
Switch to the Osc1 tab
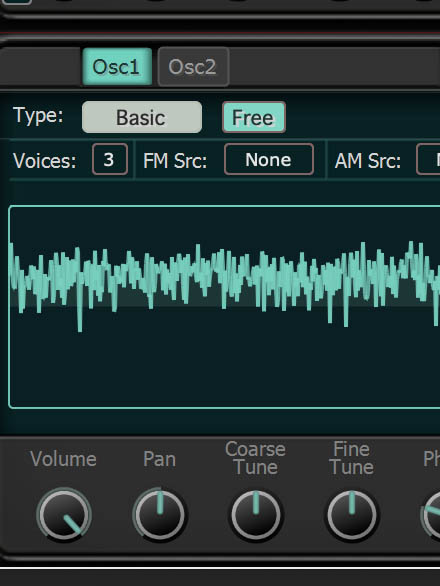[x=117, y=67]
